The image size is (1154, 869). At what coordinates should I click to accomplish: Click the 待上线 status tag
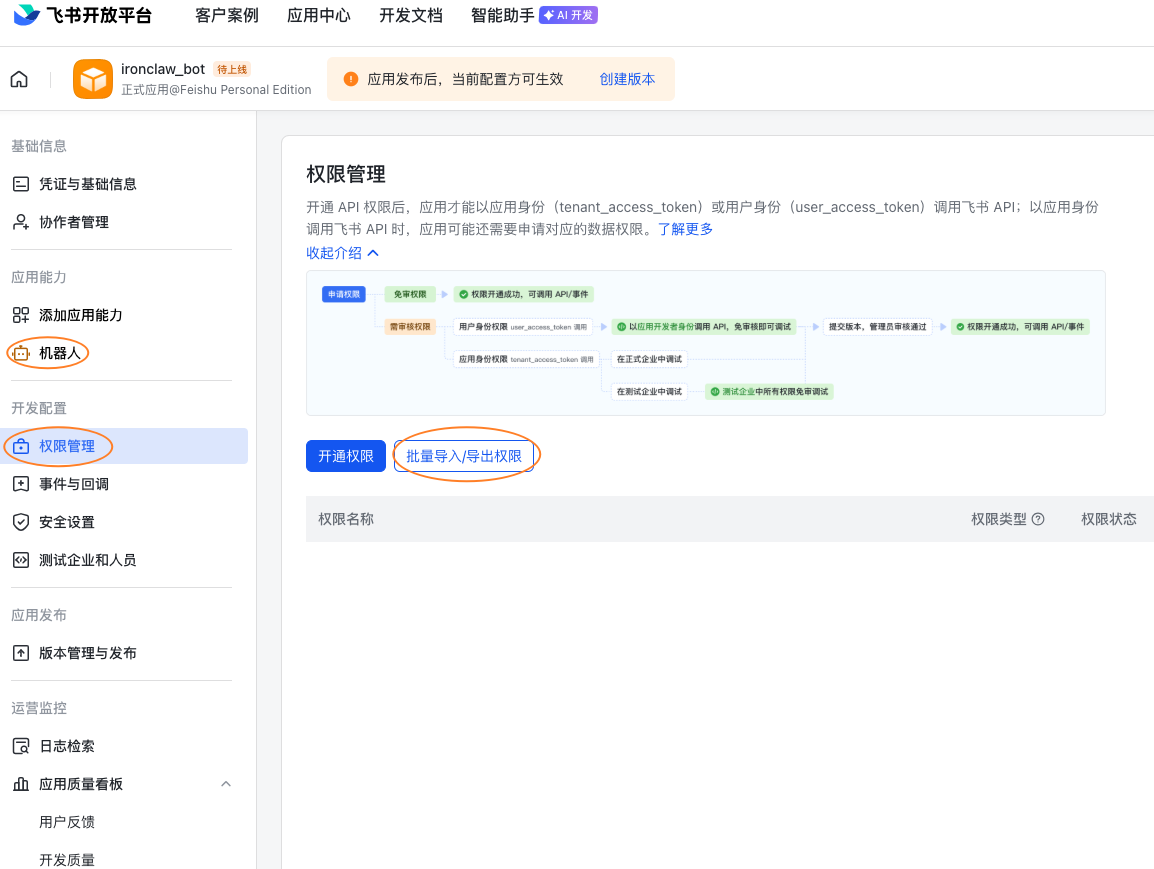point(232,69)
